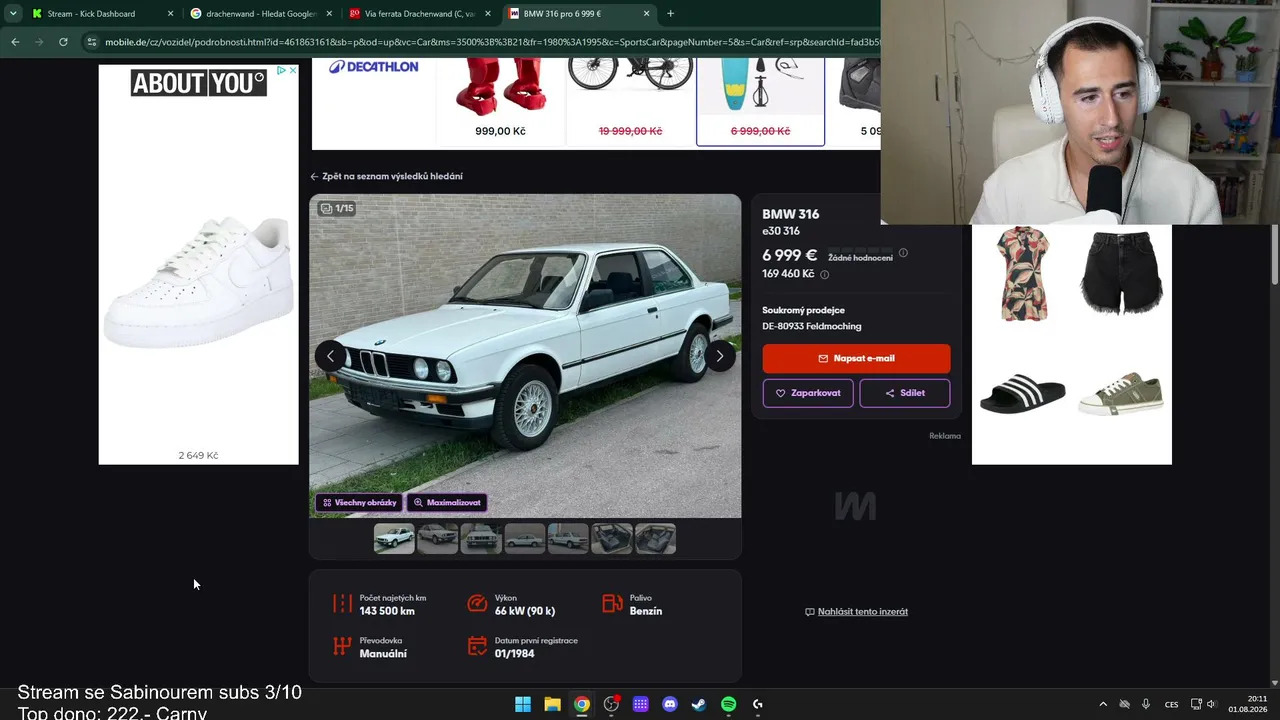Open the OBS Studio taskbar icon
This screenshot has width=1280, height=720.
(x=611, y=704)
